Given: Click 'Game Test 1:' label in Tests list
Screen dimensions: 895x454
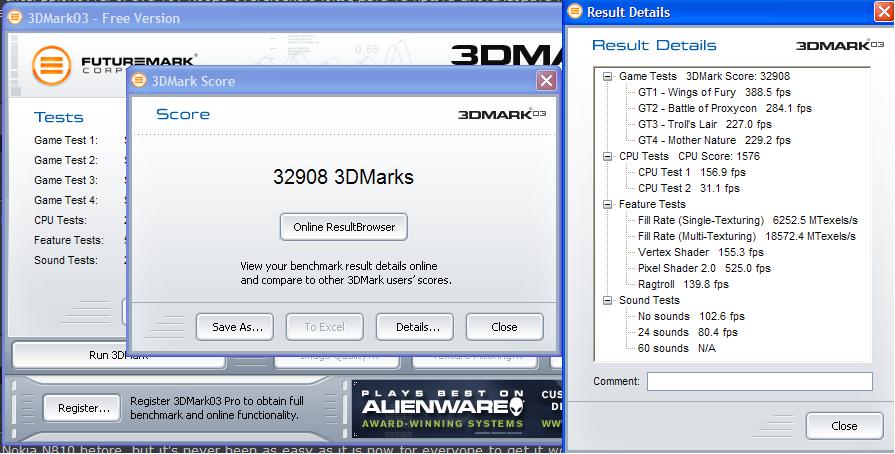Looking at the screenshot, I should point(66,140).
